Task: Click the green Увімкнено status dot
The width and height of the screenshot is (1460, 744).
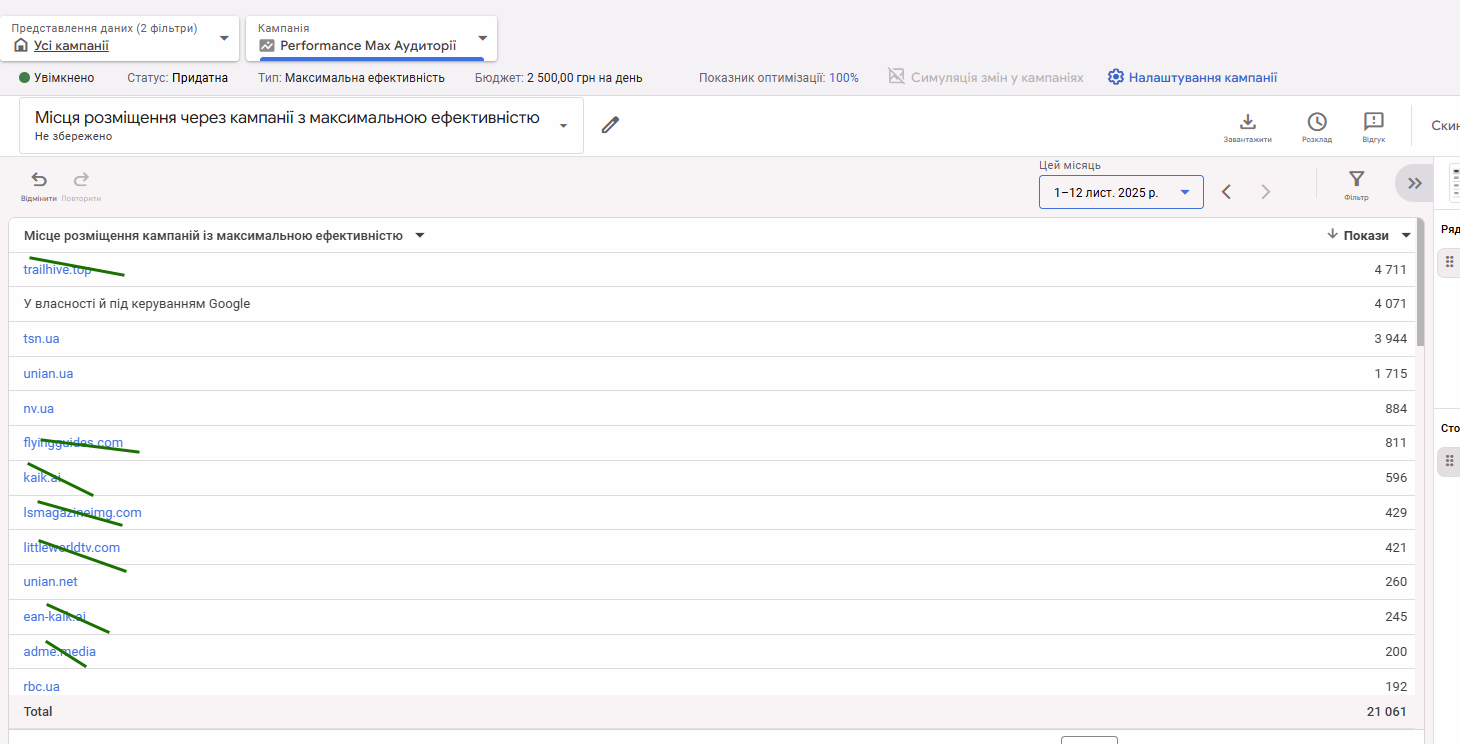Action: pyautogui.click(x=25, y=78)
